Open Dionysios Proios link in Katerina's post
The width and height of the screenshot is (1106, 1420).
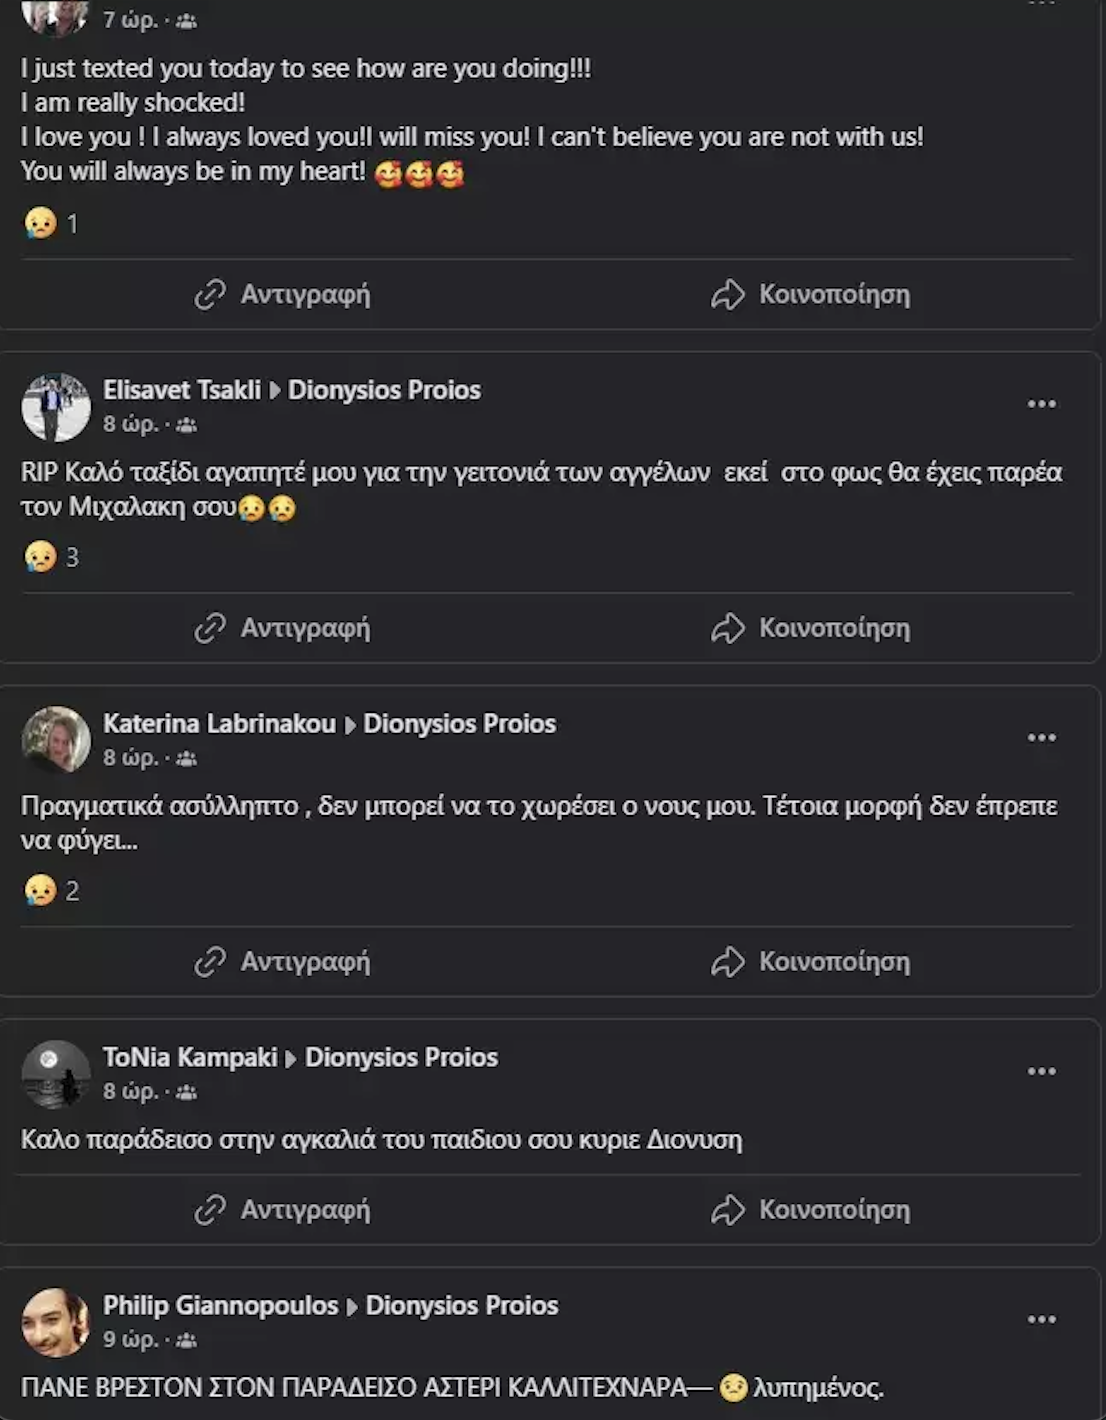[459, 724]
